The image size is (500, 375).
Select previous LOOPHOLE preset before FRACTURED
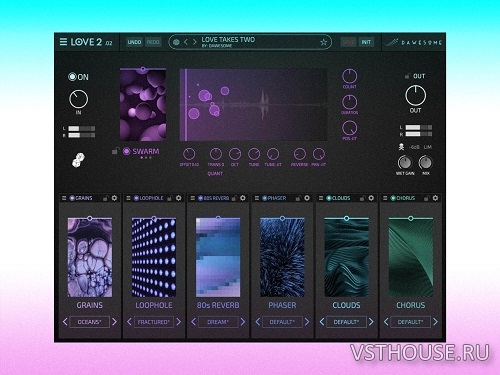(129, 322)
